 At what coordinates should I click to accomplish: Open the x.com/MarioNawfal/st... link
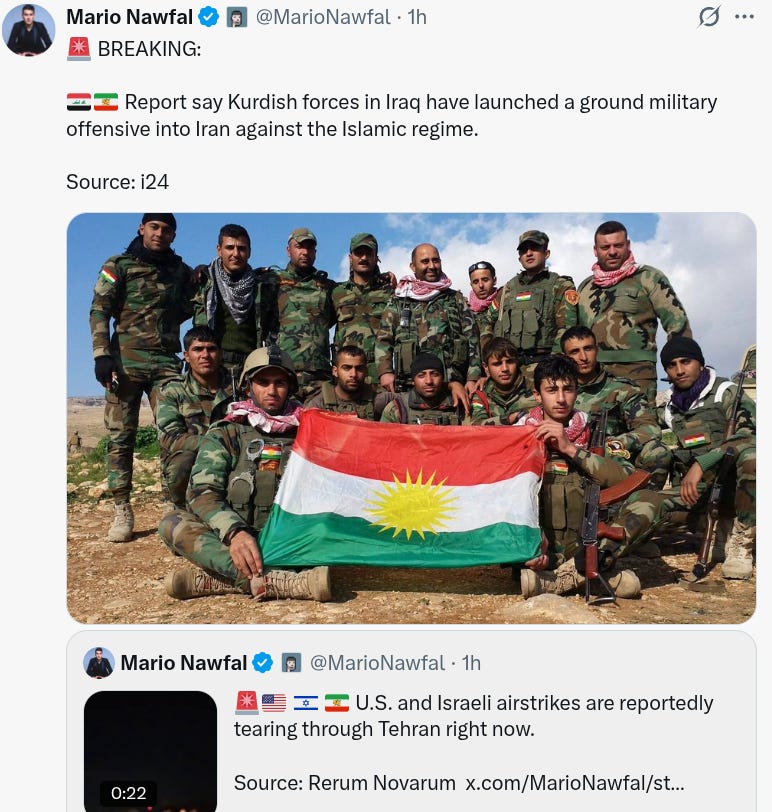[x=575, y=783]
